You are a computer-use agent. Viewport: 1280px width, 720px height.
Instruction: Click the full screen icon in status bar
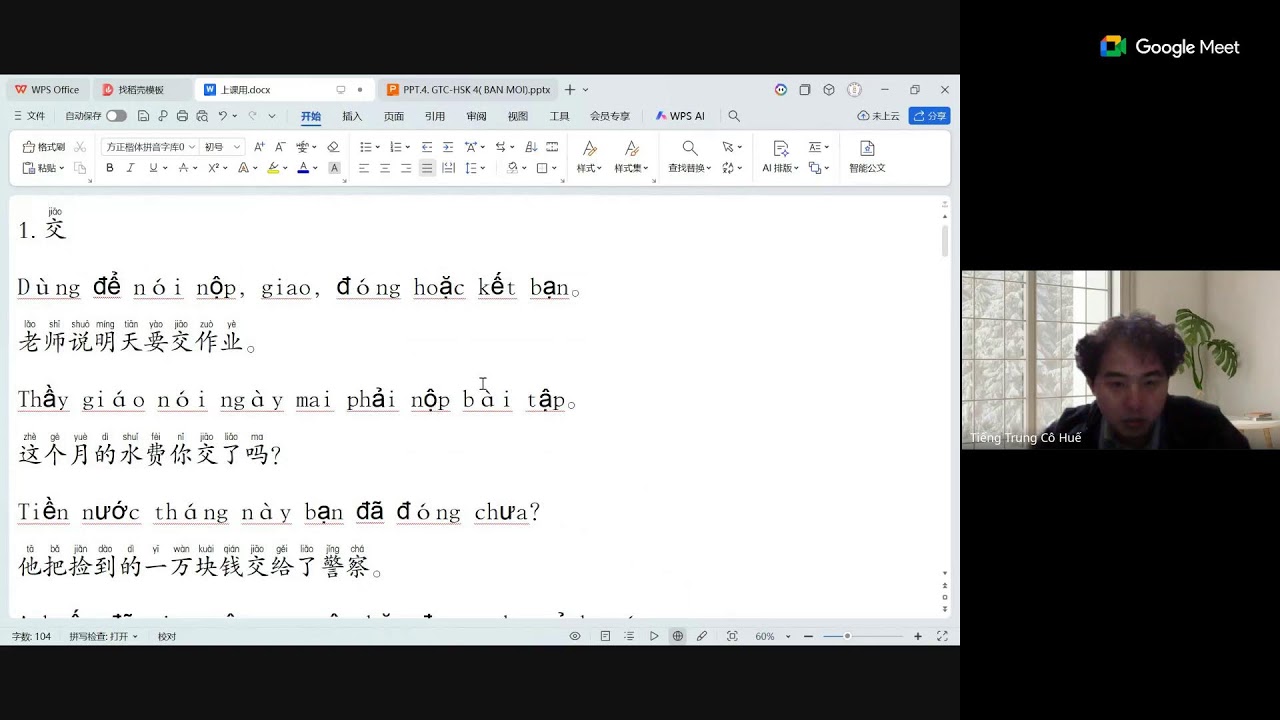pos(942,636)
